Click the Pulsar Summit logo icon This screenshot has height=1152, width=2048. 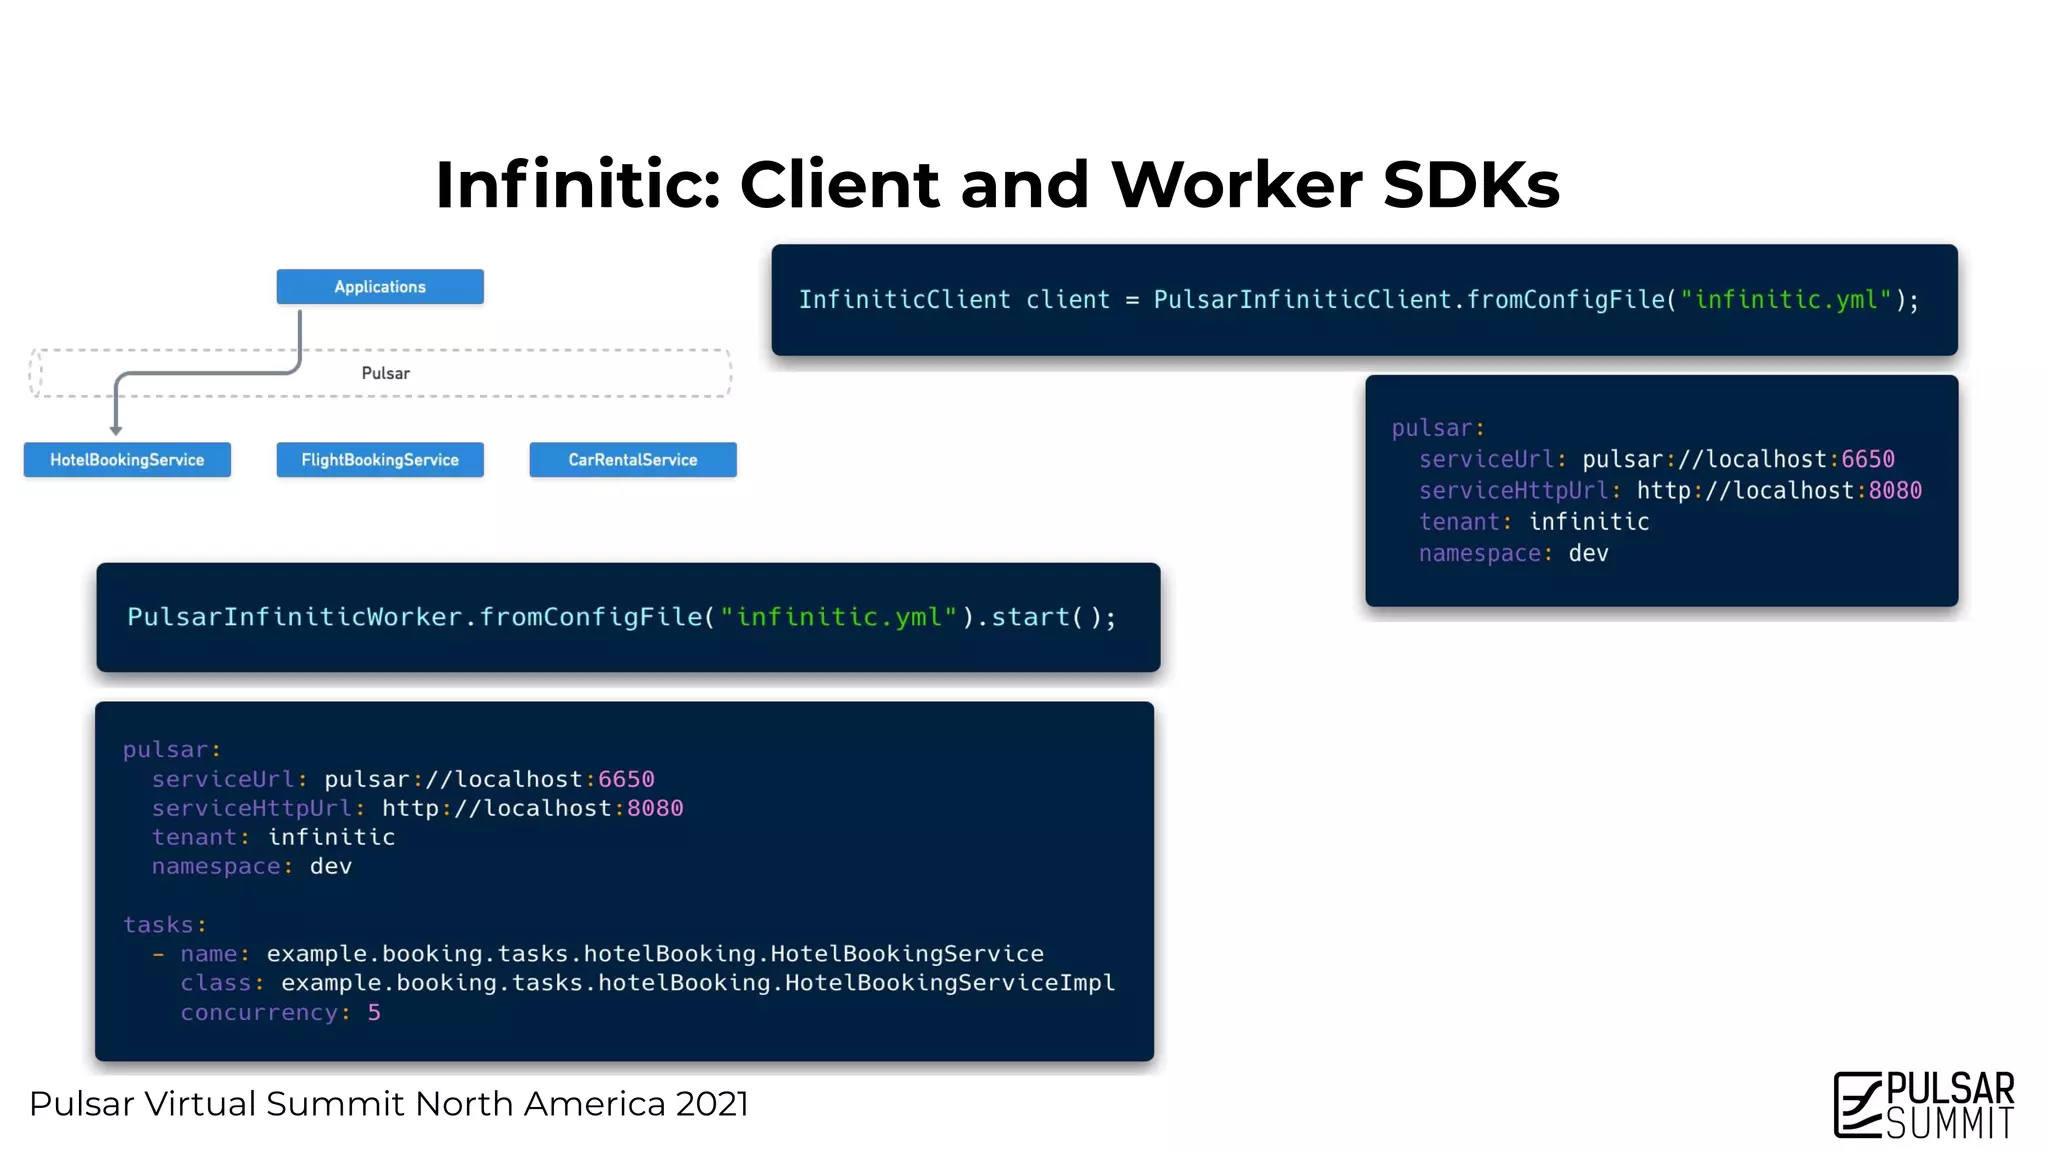point(1924,1104)
